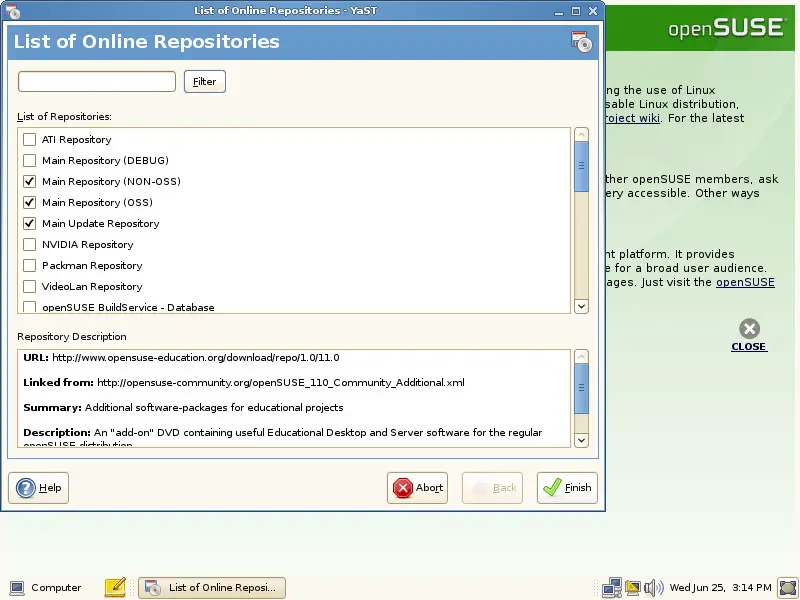The width and height of the screenshot is (800, 600).
Task: Click the gray X close icon in openSUSE window
Action: (x=749, y=329)
